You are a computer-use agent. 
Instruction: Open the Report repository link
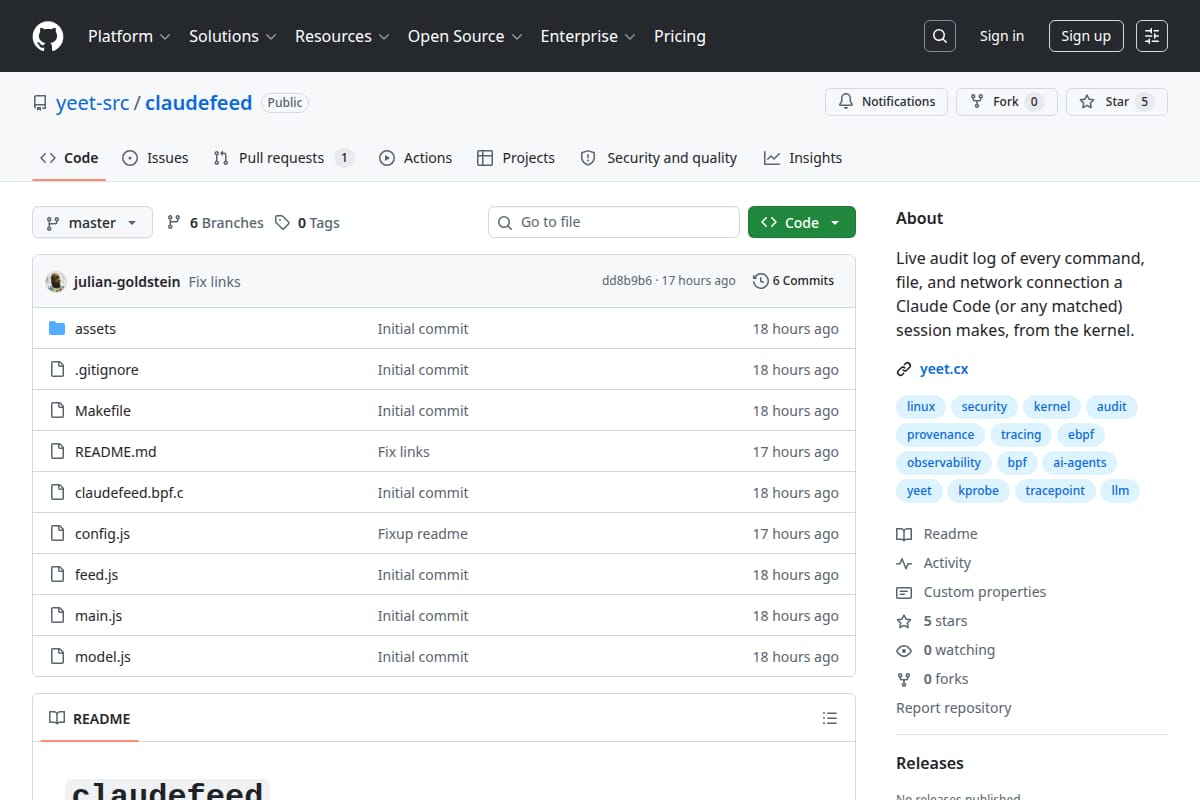953,708
